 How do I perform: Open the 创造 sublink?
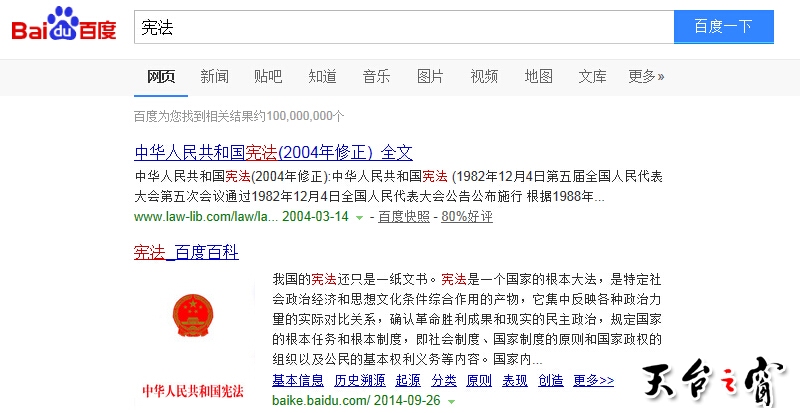pyautogui.click(x=551, y=380)
